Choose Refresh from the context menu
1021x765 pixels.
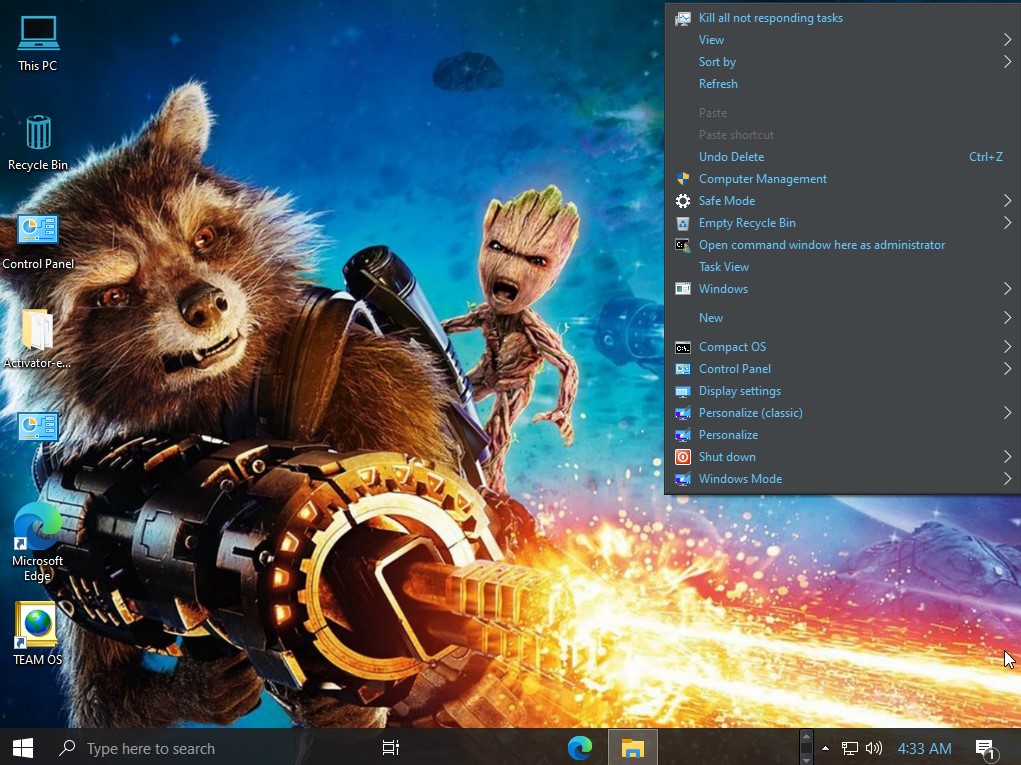pos(843,84)
